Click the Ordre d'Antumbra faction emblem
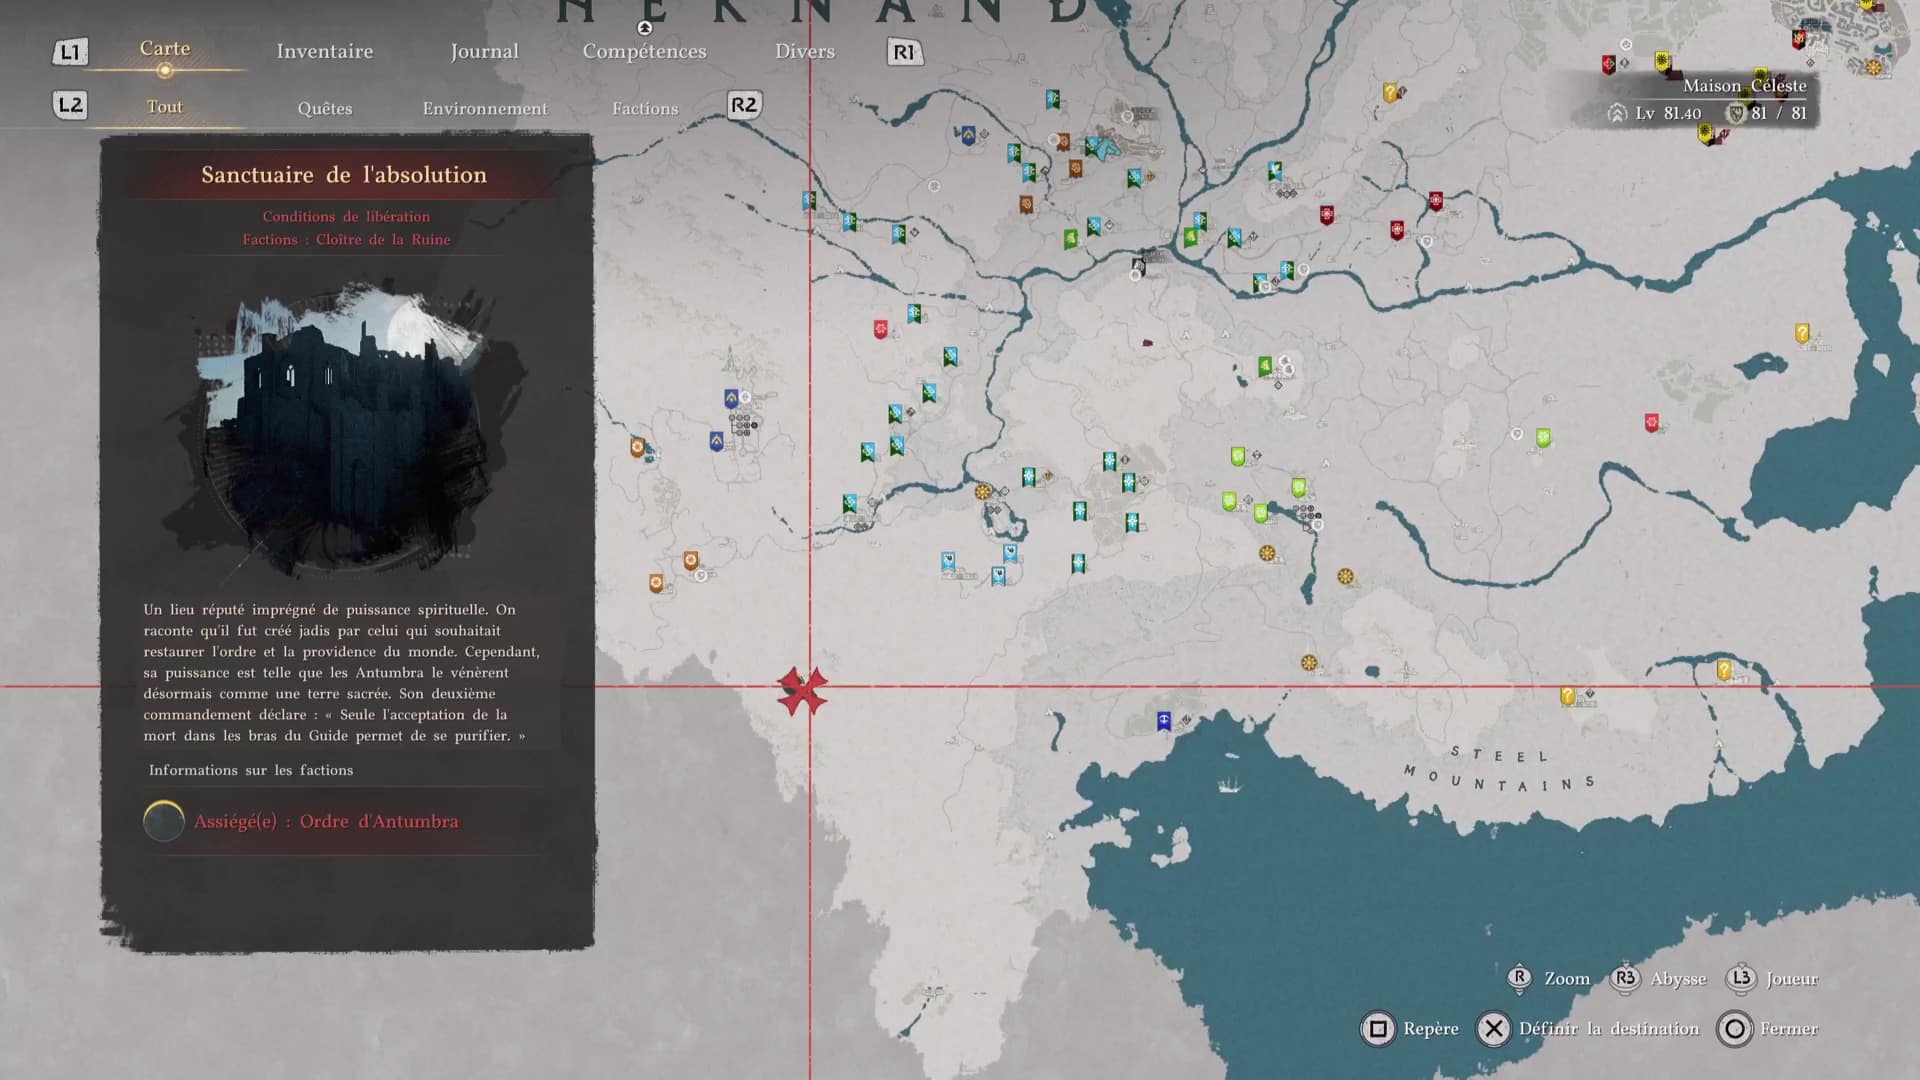1920x1080 pixels. pyautogui.click(x=164, y=821)
